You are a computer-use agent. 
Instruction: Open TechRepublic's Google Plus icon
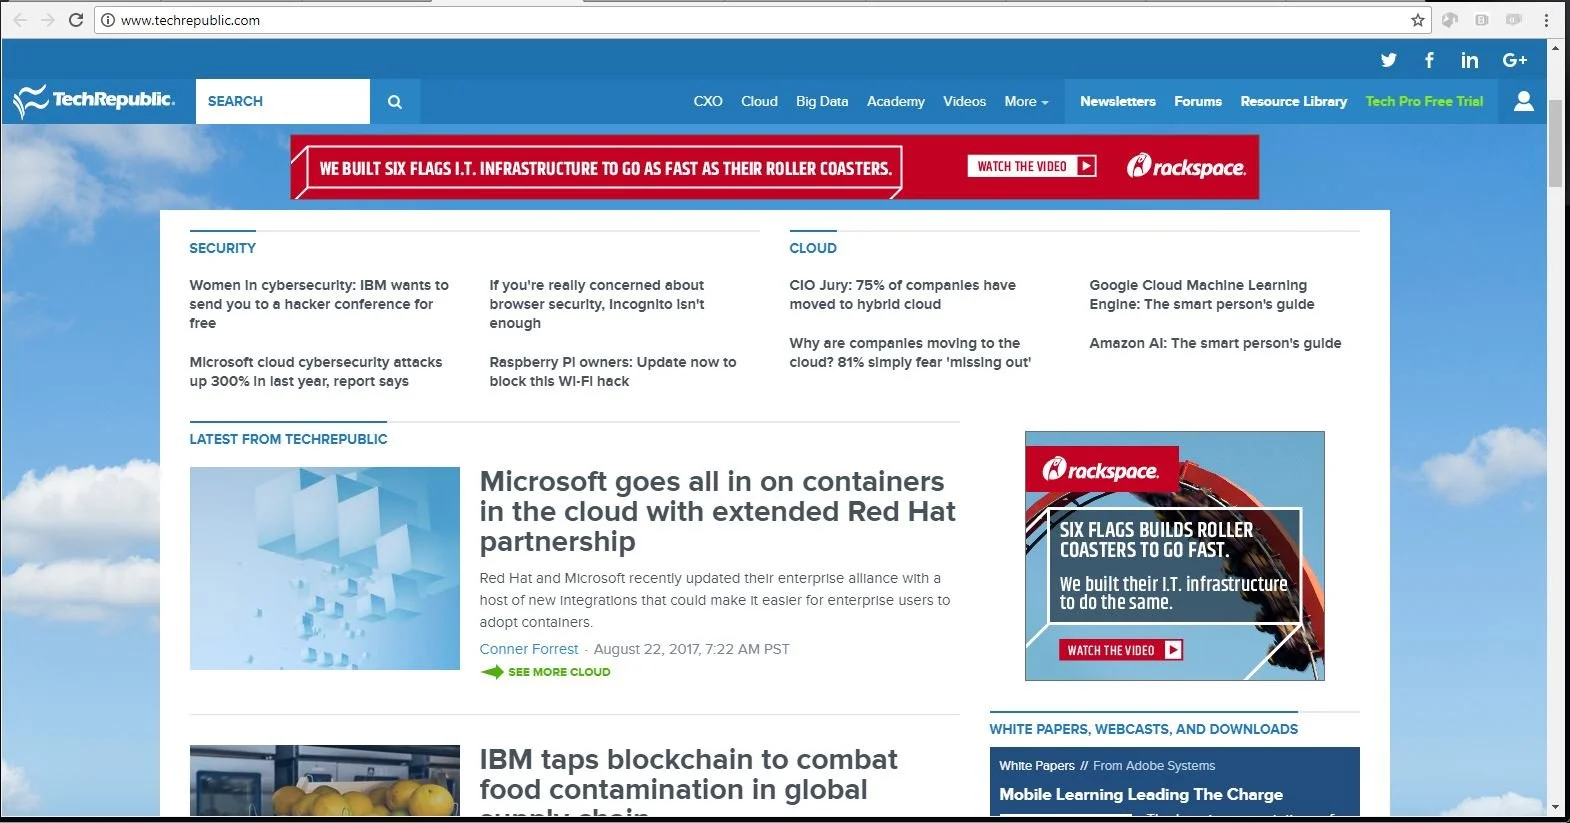coord(1514,60)
